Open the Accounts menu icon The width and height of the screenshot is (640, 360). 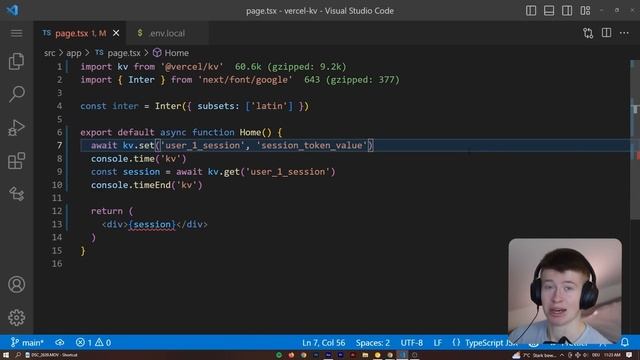(16, 284)
